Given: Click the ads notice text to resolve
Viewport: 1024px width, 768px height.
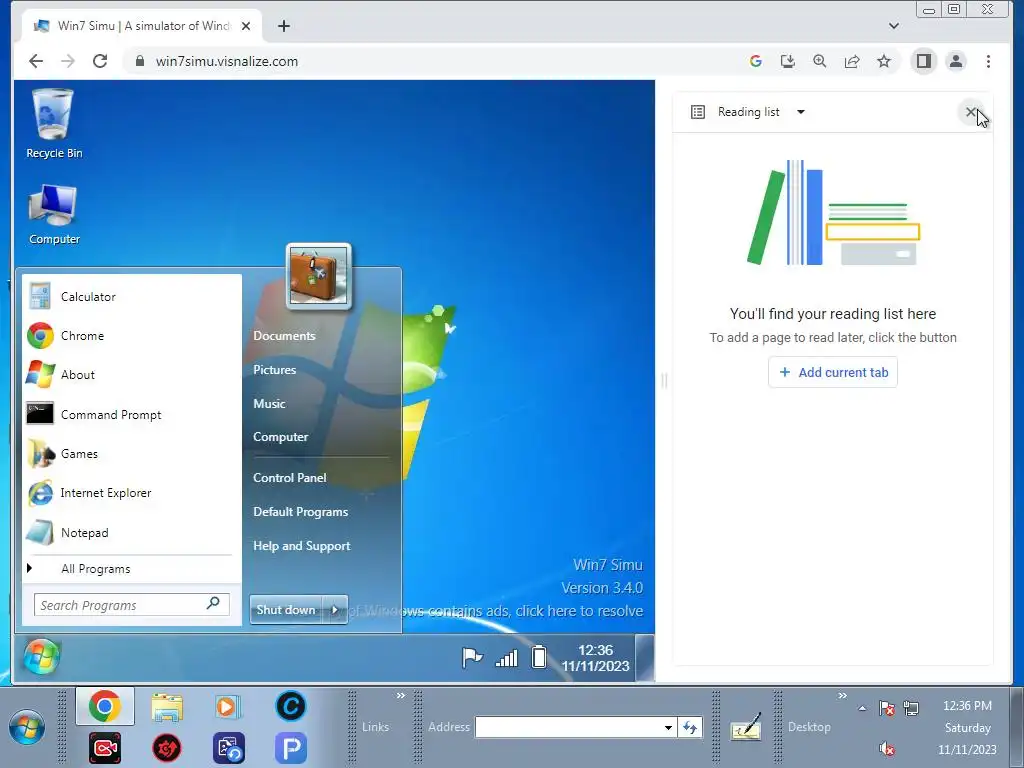Looking at the screenshot, I should pyautogui.click(x=496, y=611).
